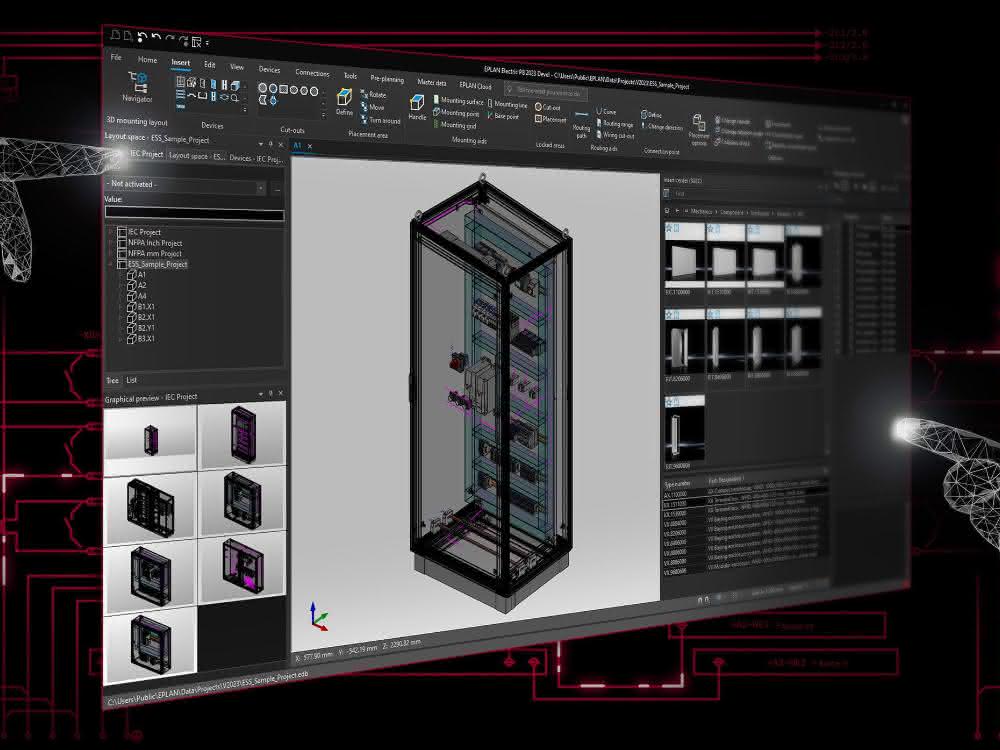Select layout space B3.X1 in tree
The image size is (1000, 750).
tap(141, 339)
